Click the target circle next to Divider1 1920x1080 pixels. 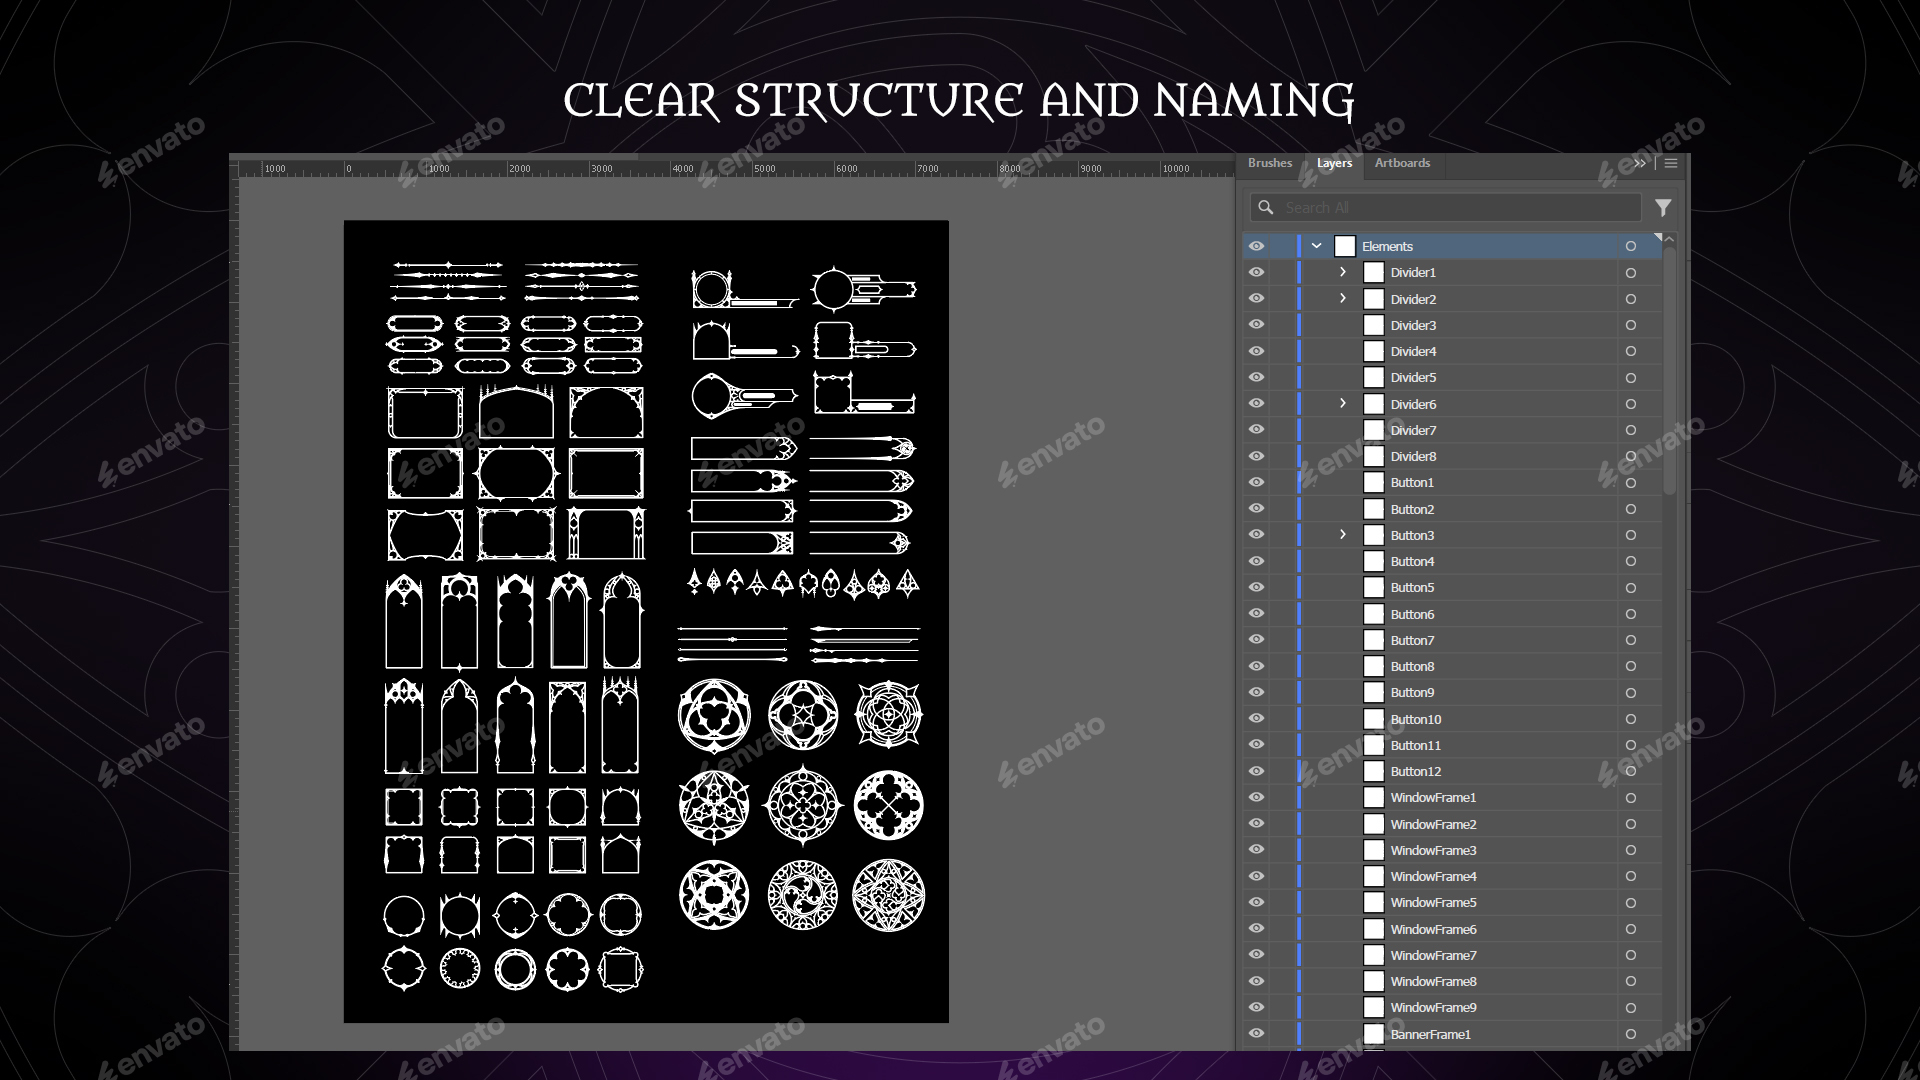(1630, 272)
